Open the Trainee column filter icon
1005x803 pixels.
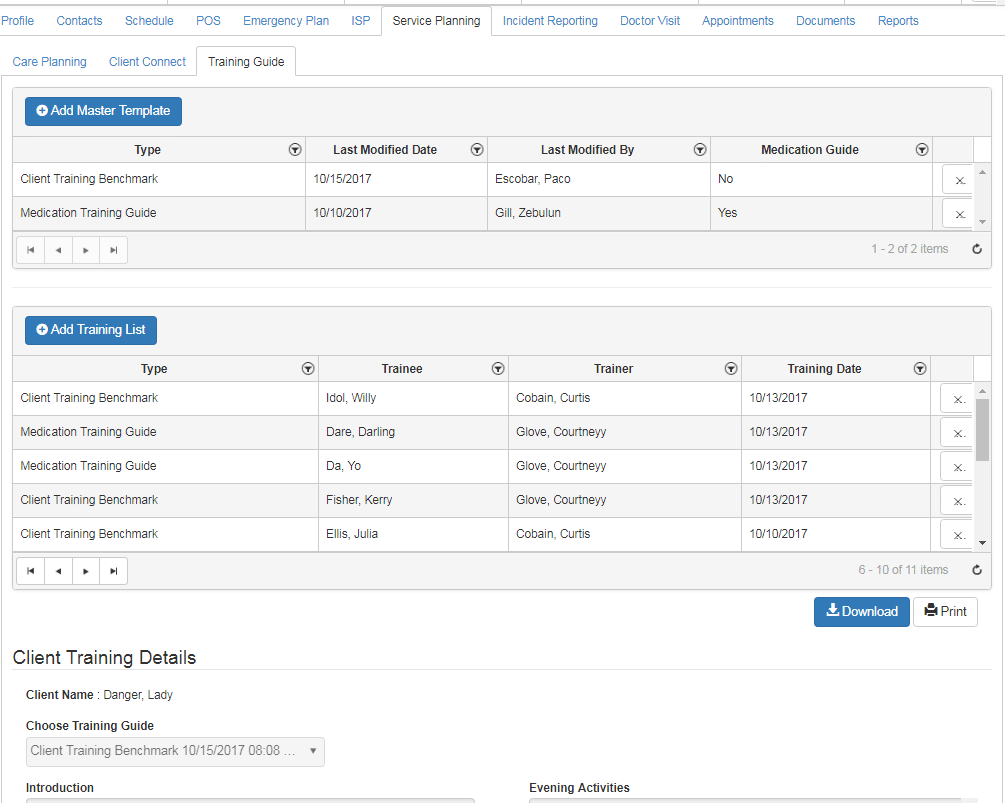coord(497,368)
